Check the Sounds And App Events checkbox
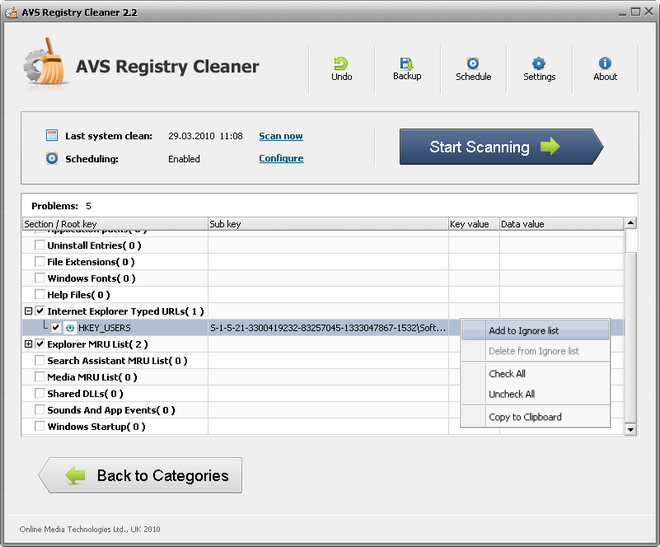This screenshot has width=660, height=547. tap(40, 409)
